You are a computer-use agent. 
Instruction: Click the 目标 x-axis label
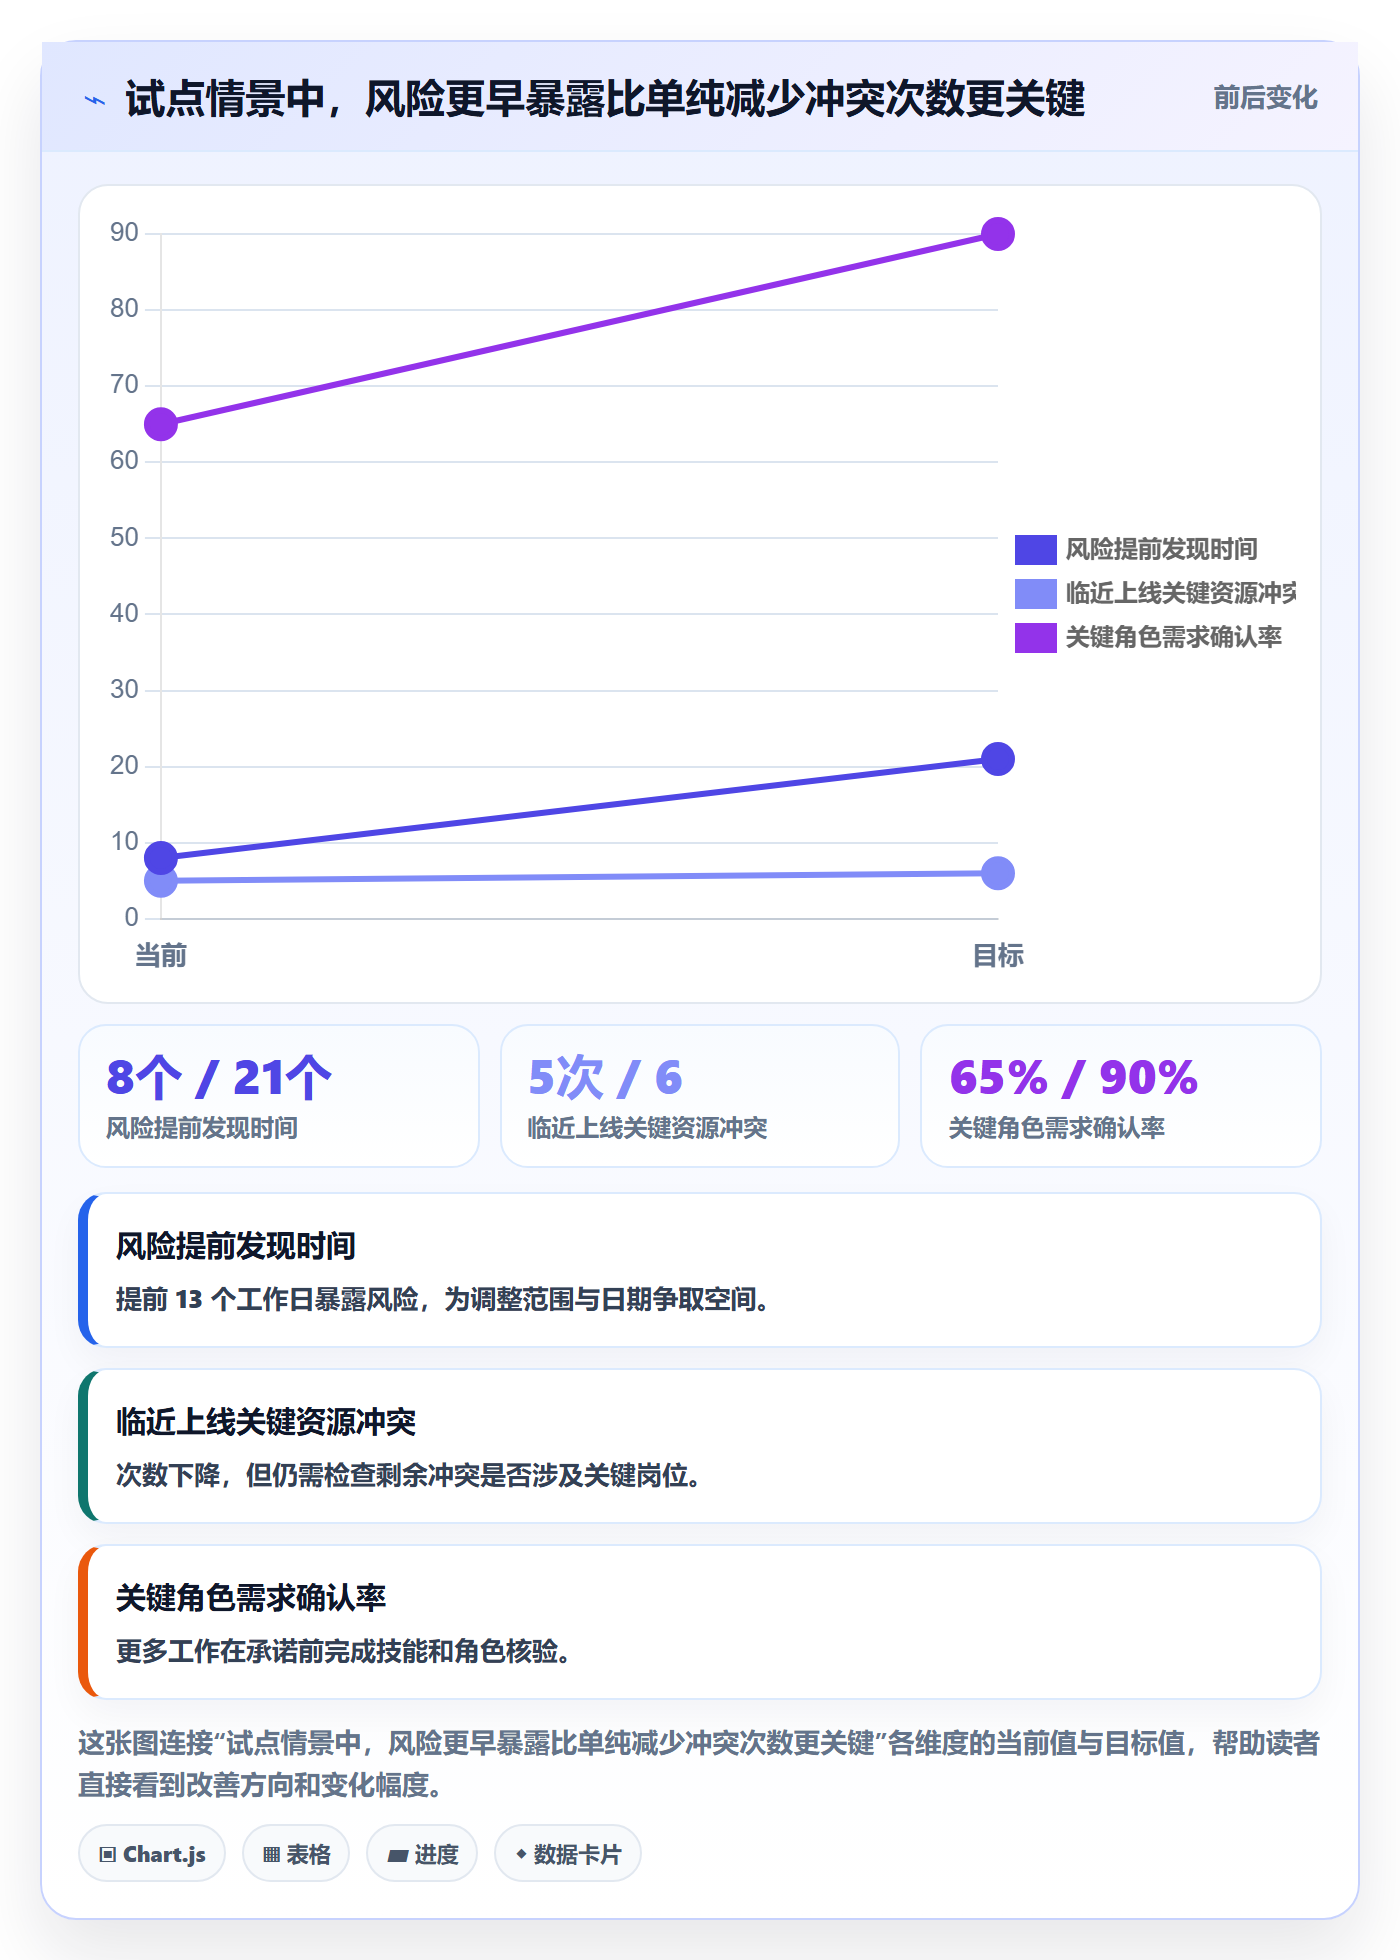tap(998, 956)
